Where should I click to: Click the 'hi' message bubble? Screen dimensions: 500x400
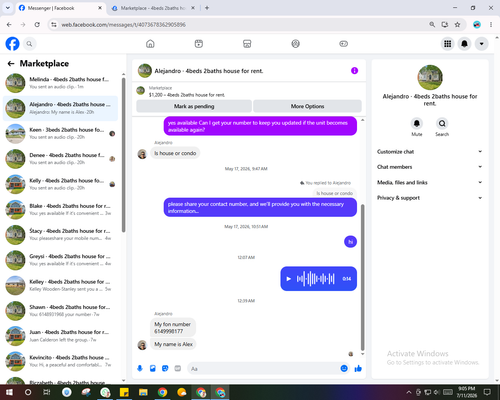[350, 242]
